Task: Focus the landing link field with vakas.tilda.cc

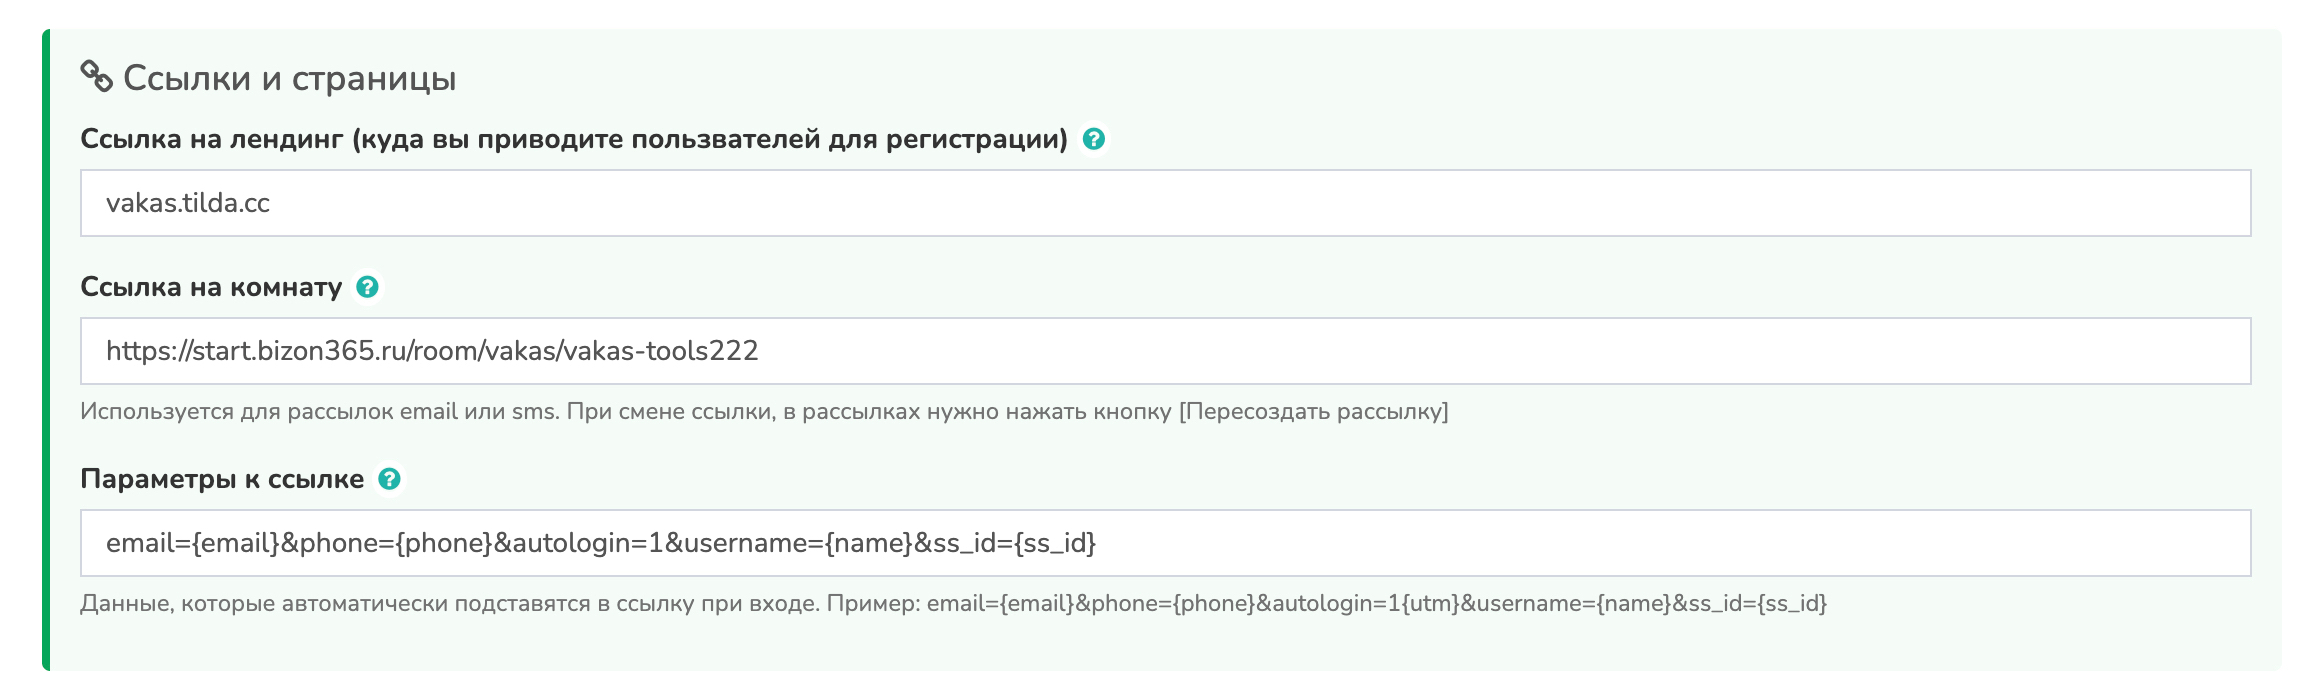Action: click(1165, 203)
